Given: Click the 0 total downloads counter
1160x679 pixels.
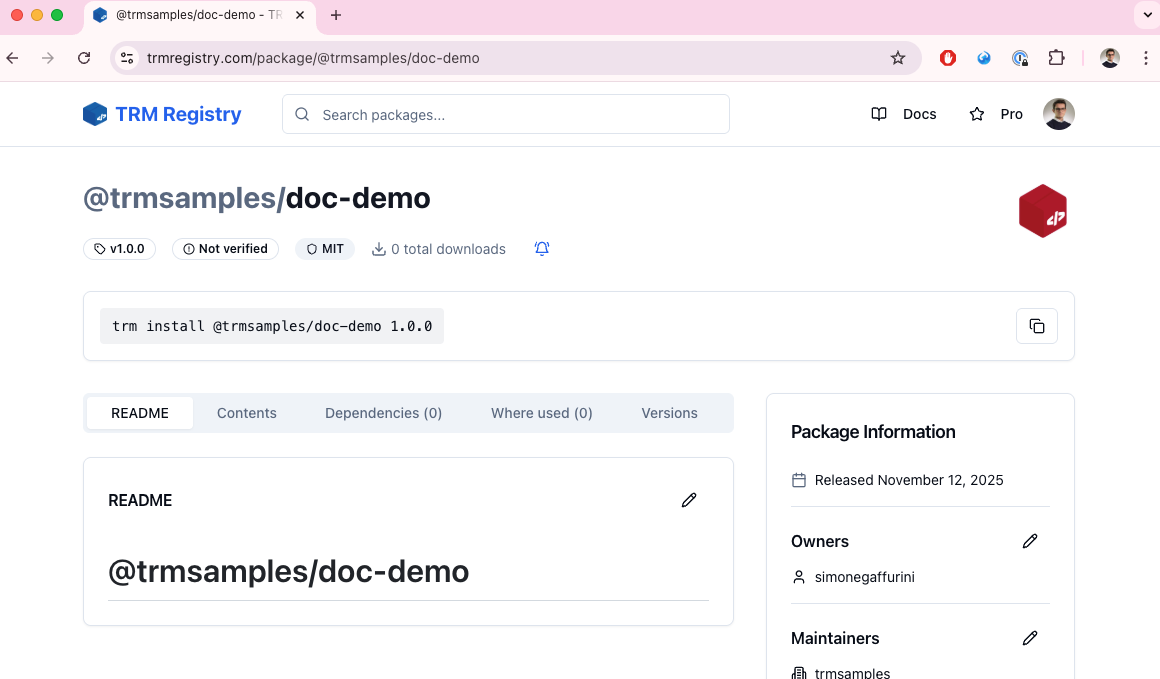Looking at the screenshot, I should click(448, 249).
